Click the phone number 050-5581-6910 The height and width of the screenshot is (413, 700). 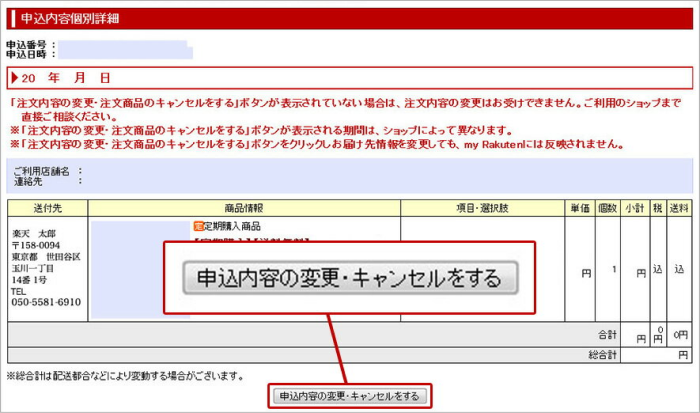pos(48,302)
